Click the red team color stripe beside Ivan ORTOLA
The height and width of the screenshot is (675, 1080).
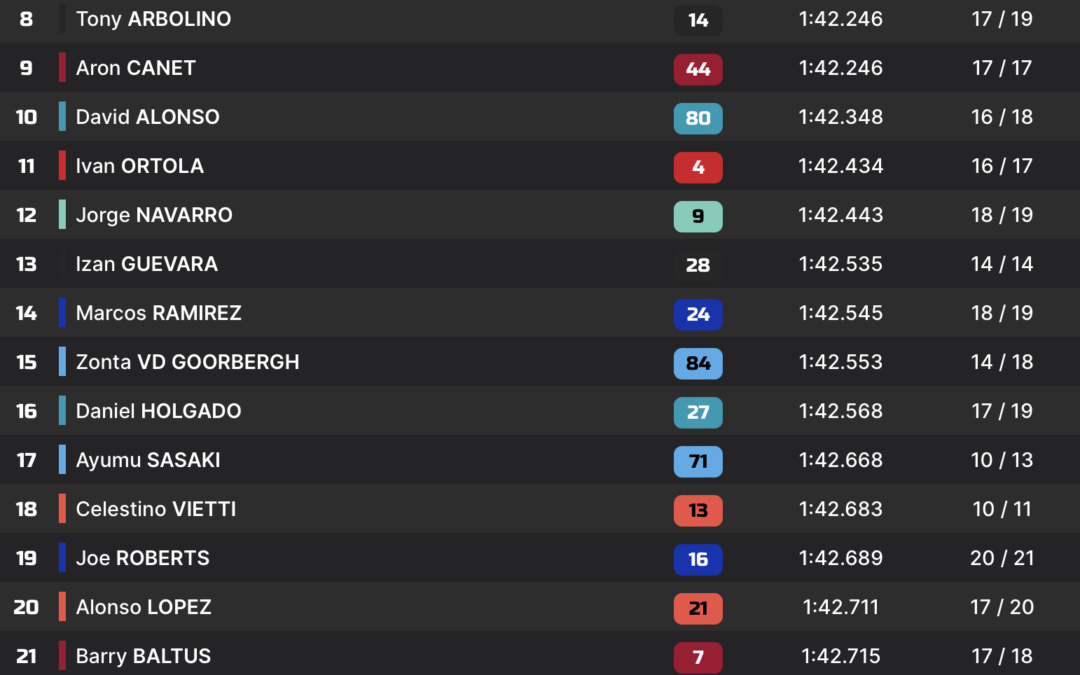62,165
